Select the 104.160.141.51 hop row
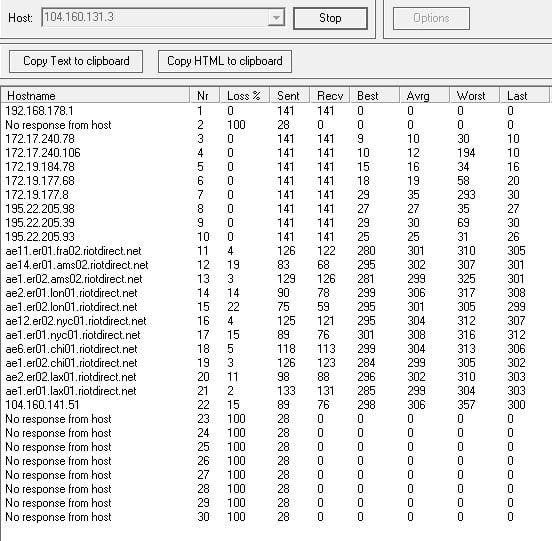 click(x=276, y=405)
